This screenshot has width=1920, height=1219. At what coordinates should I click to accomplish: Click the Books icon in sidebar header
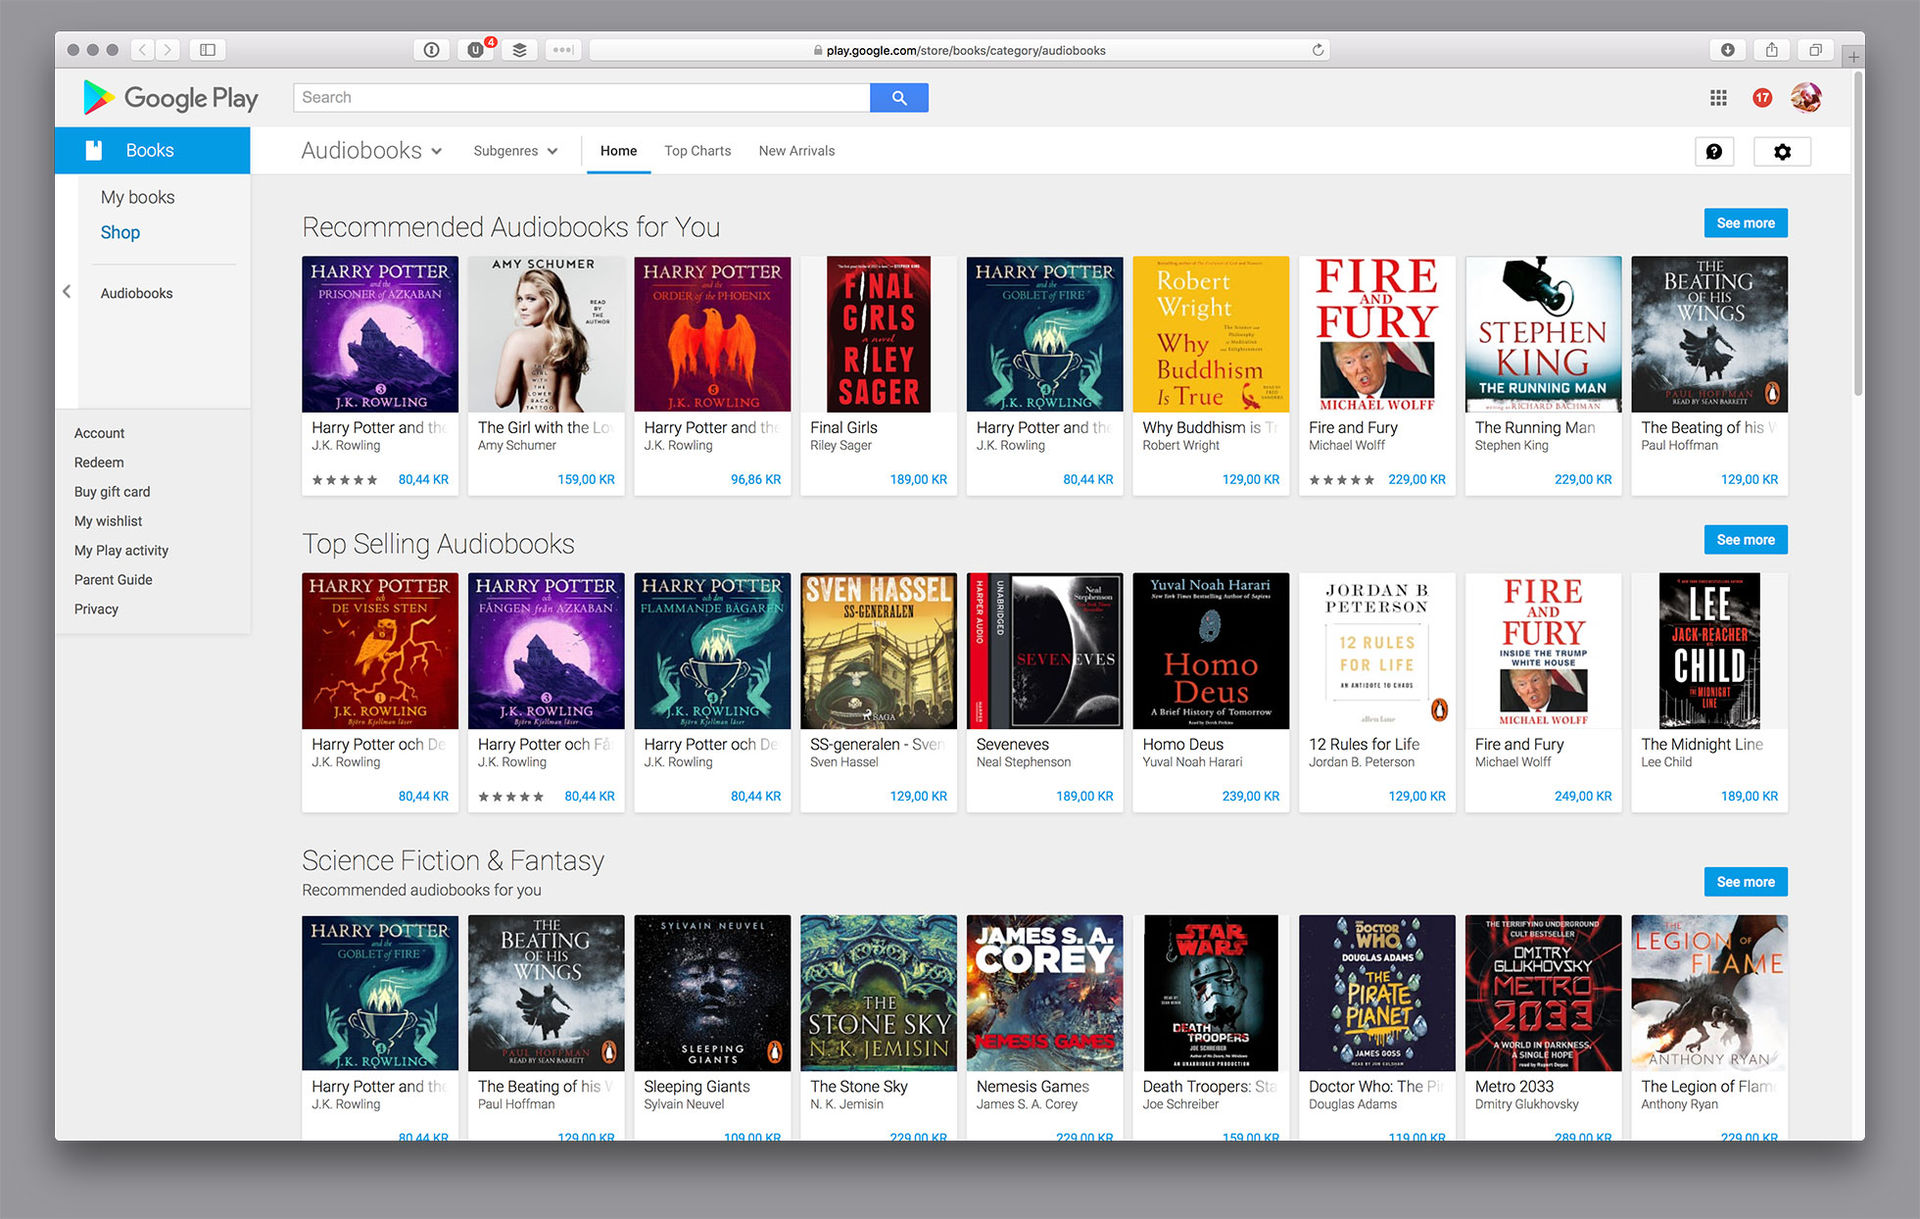coord(93,150)
